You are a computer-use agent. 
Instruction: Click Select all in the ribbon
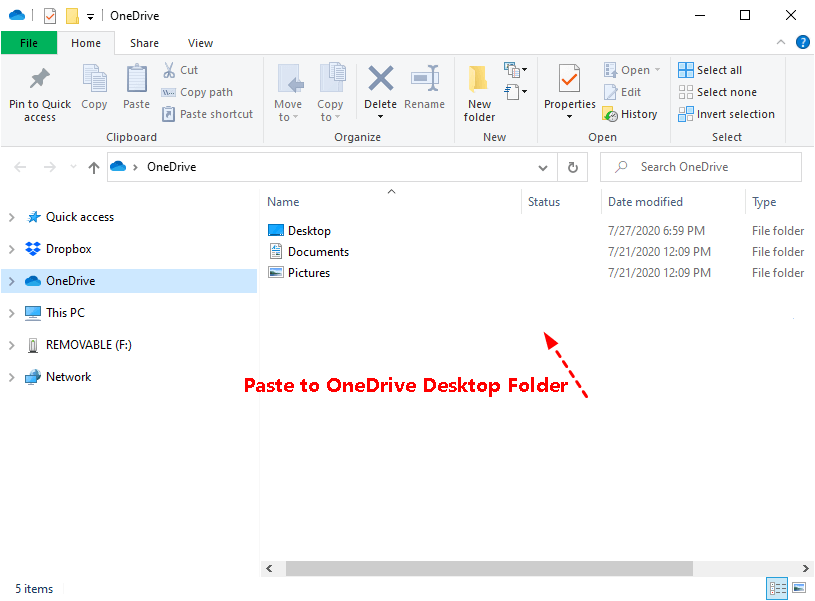pos(710,70)
